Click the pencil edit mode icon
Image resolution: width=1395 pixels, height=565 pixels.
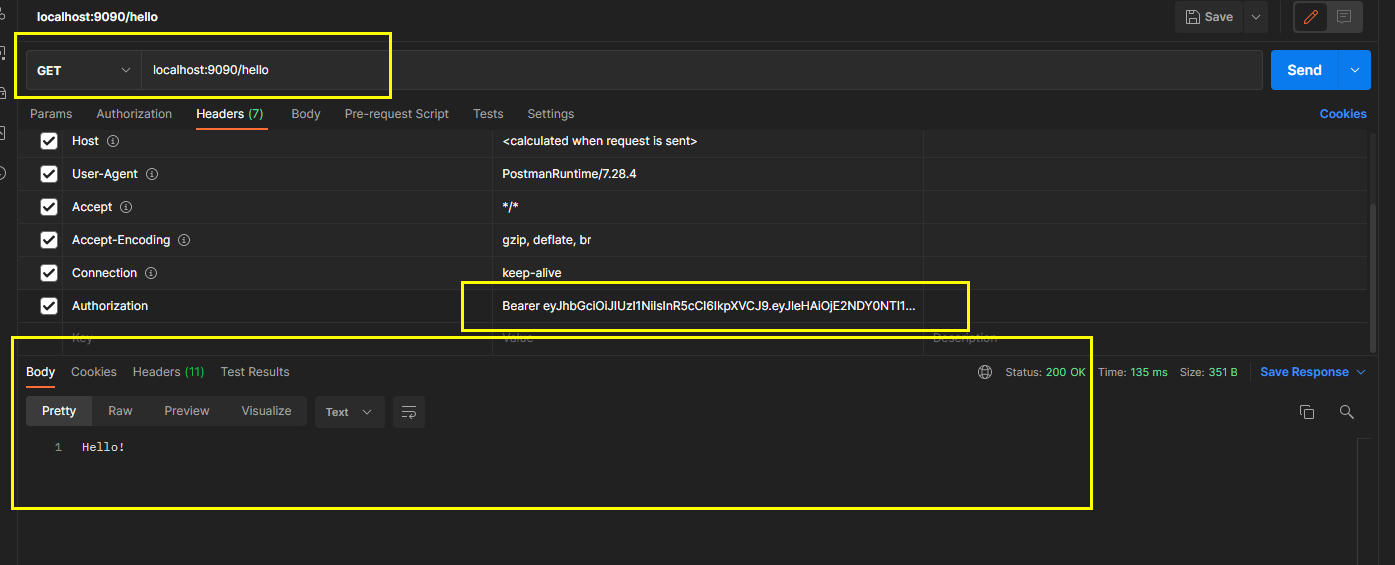[x=1311, y=17]
